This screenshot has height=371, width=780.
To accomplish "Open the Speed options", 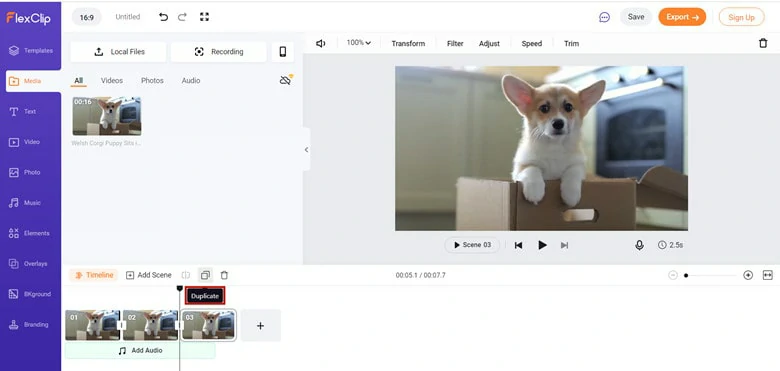I will [532, 43].
